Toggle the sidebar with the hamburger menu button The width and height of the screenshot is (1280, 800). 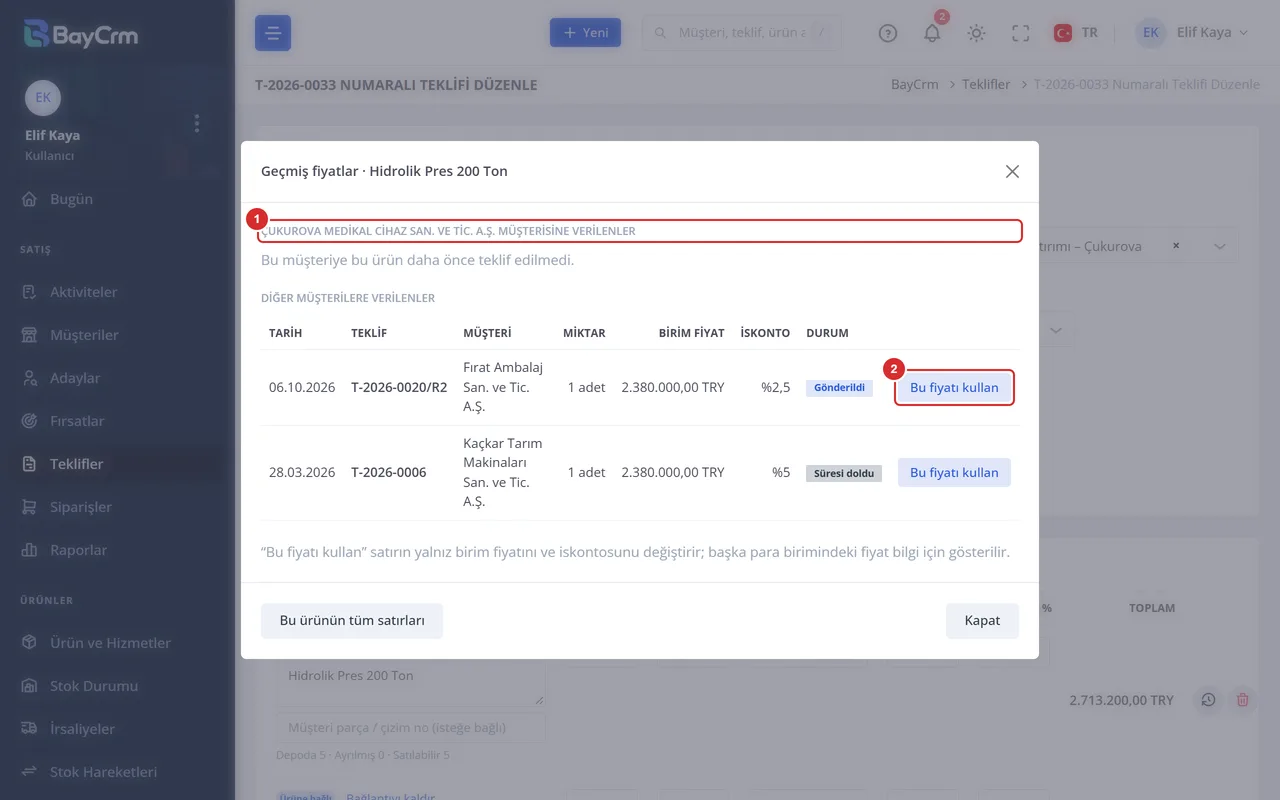click(273, 33)
